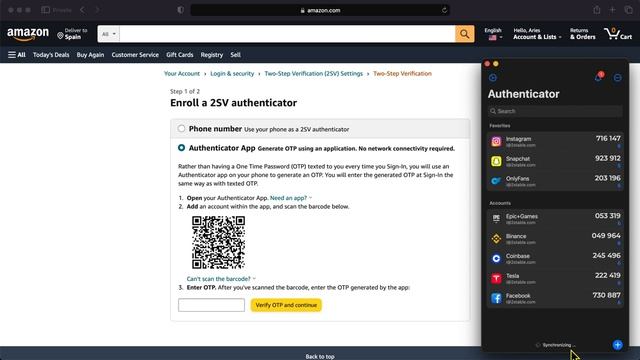The height and width of the screenshot is (360, 640).
Task: Copy OnlyFans code 203 196
Action: pyautogui.click(x=607, y=178)
